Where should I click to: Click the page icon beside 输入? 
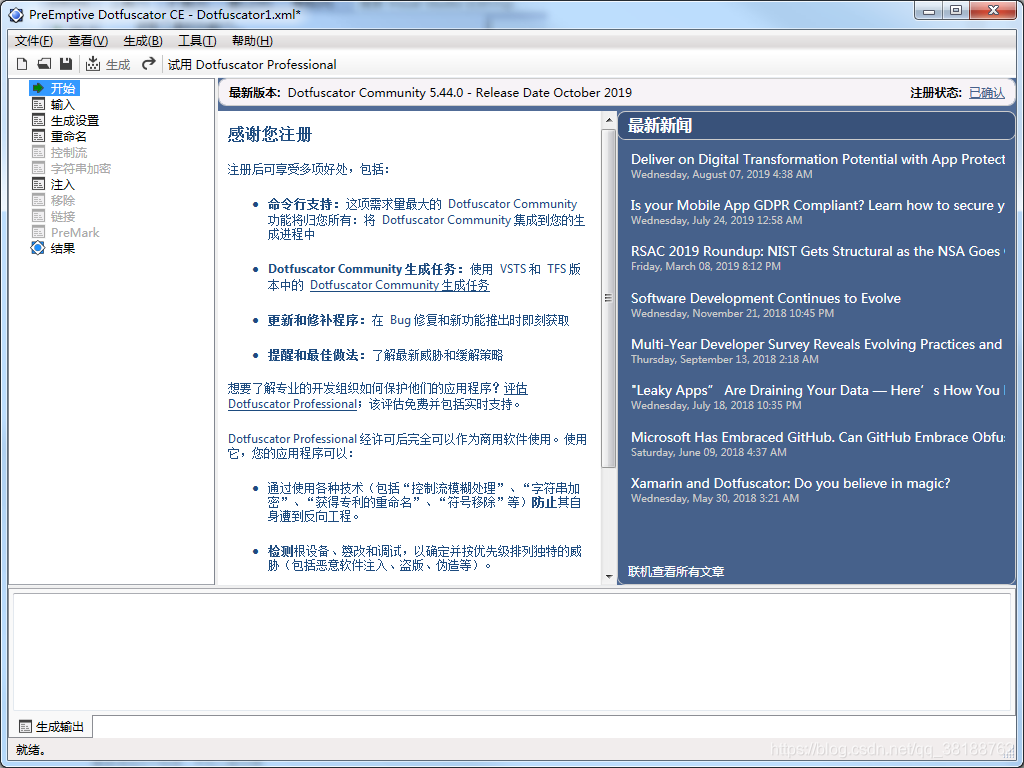[39, 104]
